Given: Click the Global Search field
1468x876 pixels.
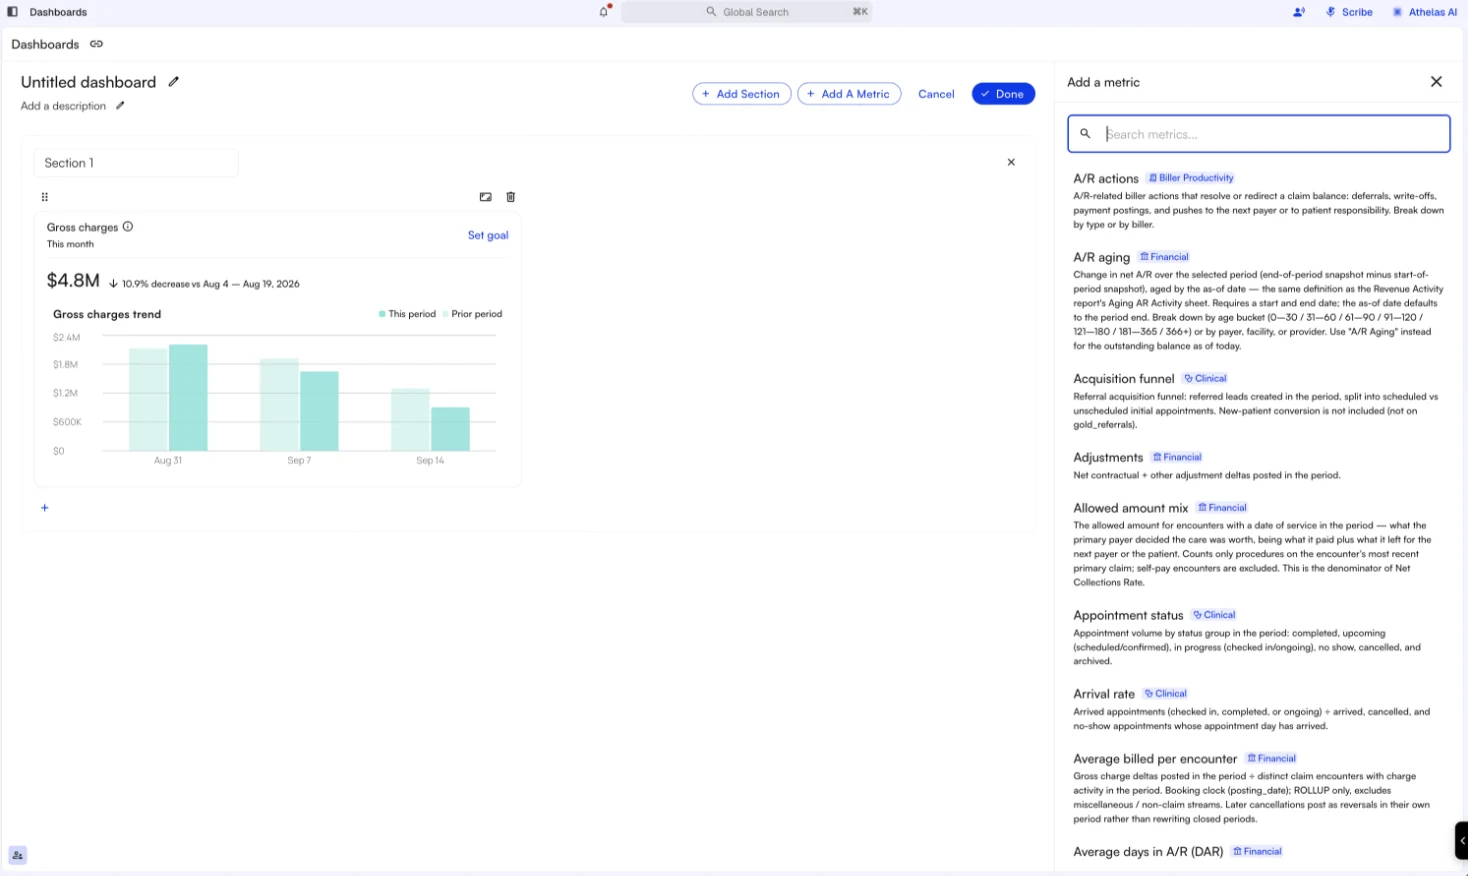Looking at the screenshot, I should [746, 12].
